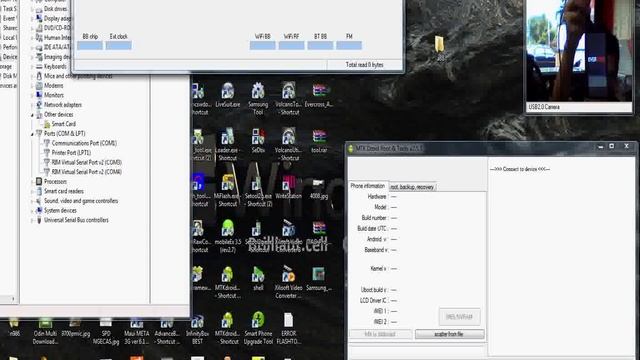Click the WiFi RF status indicator bar
The width and height of the screenshot is (640, 360).
click(291, 46)
